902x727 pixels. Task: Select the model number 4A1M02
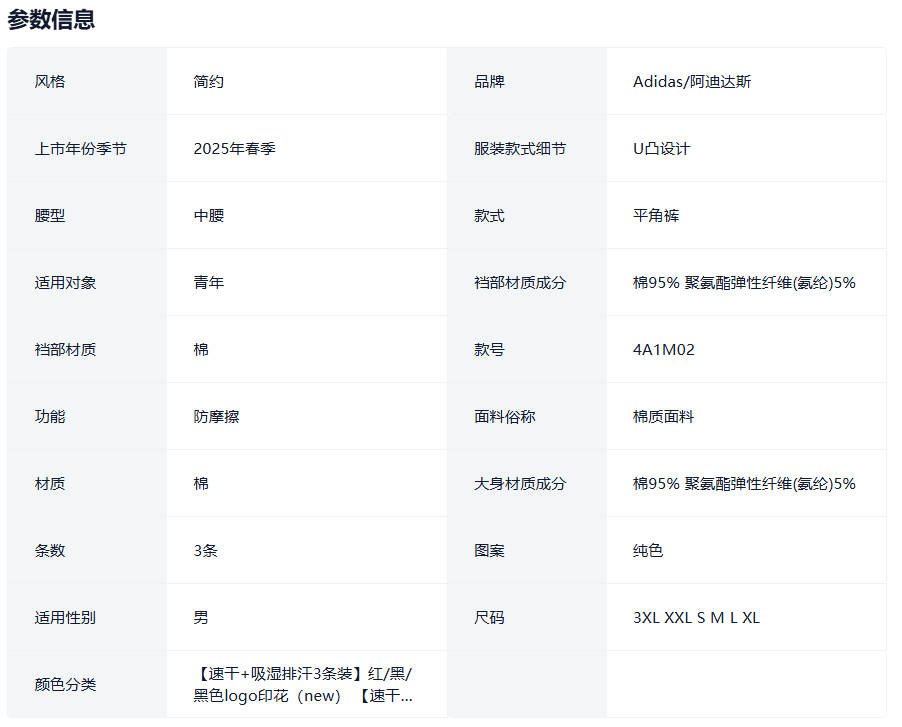coord(664,350)
